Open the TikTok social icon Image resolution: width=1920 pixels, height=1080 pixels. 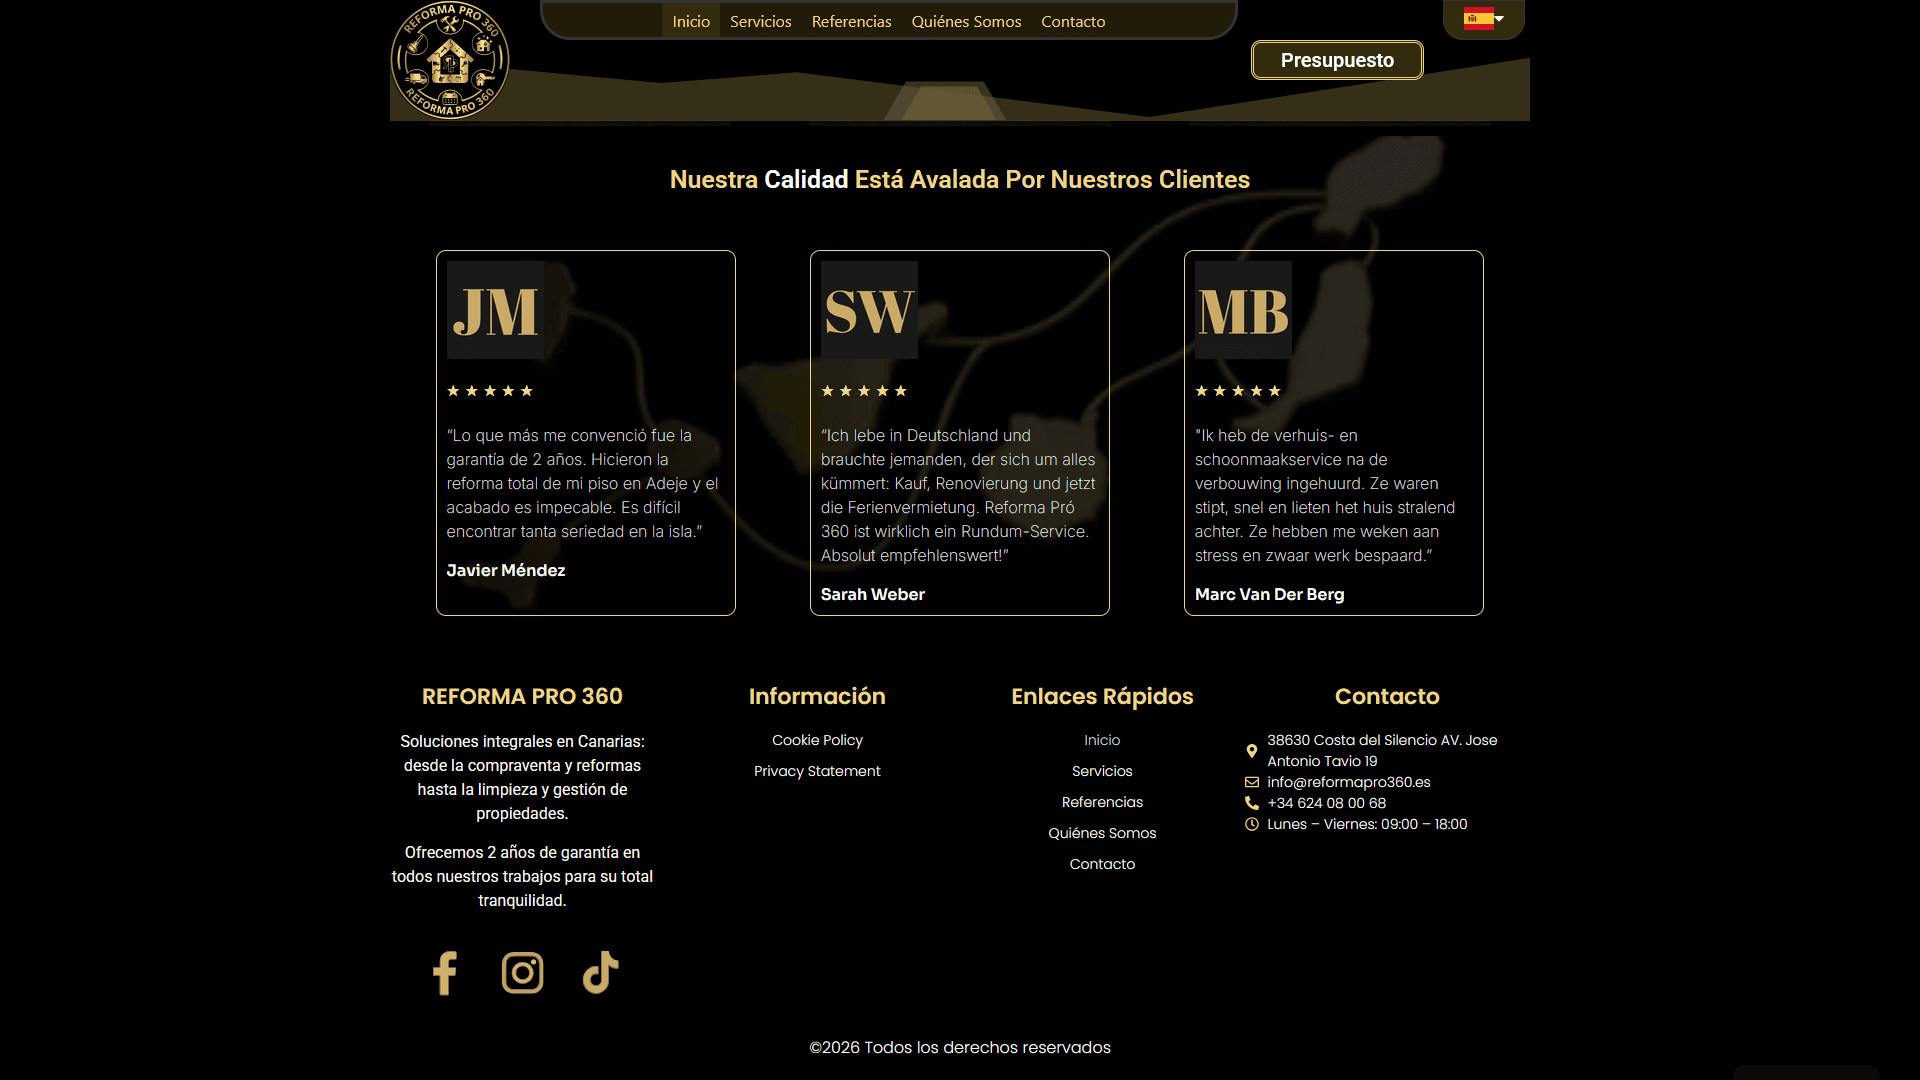click(600, 972)
